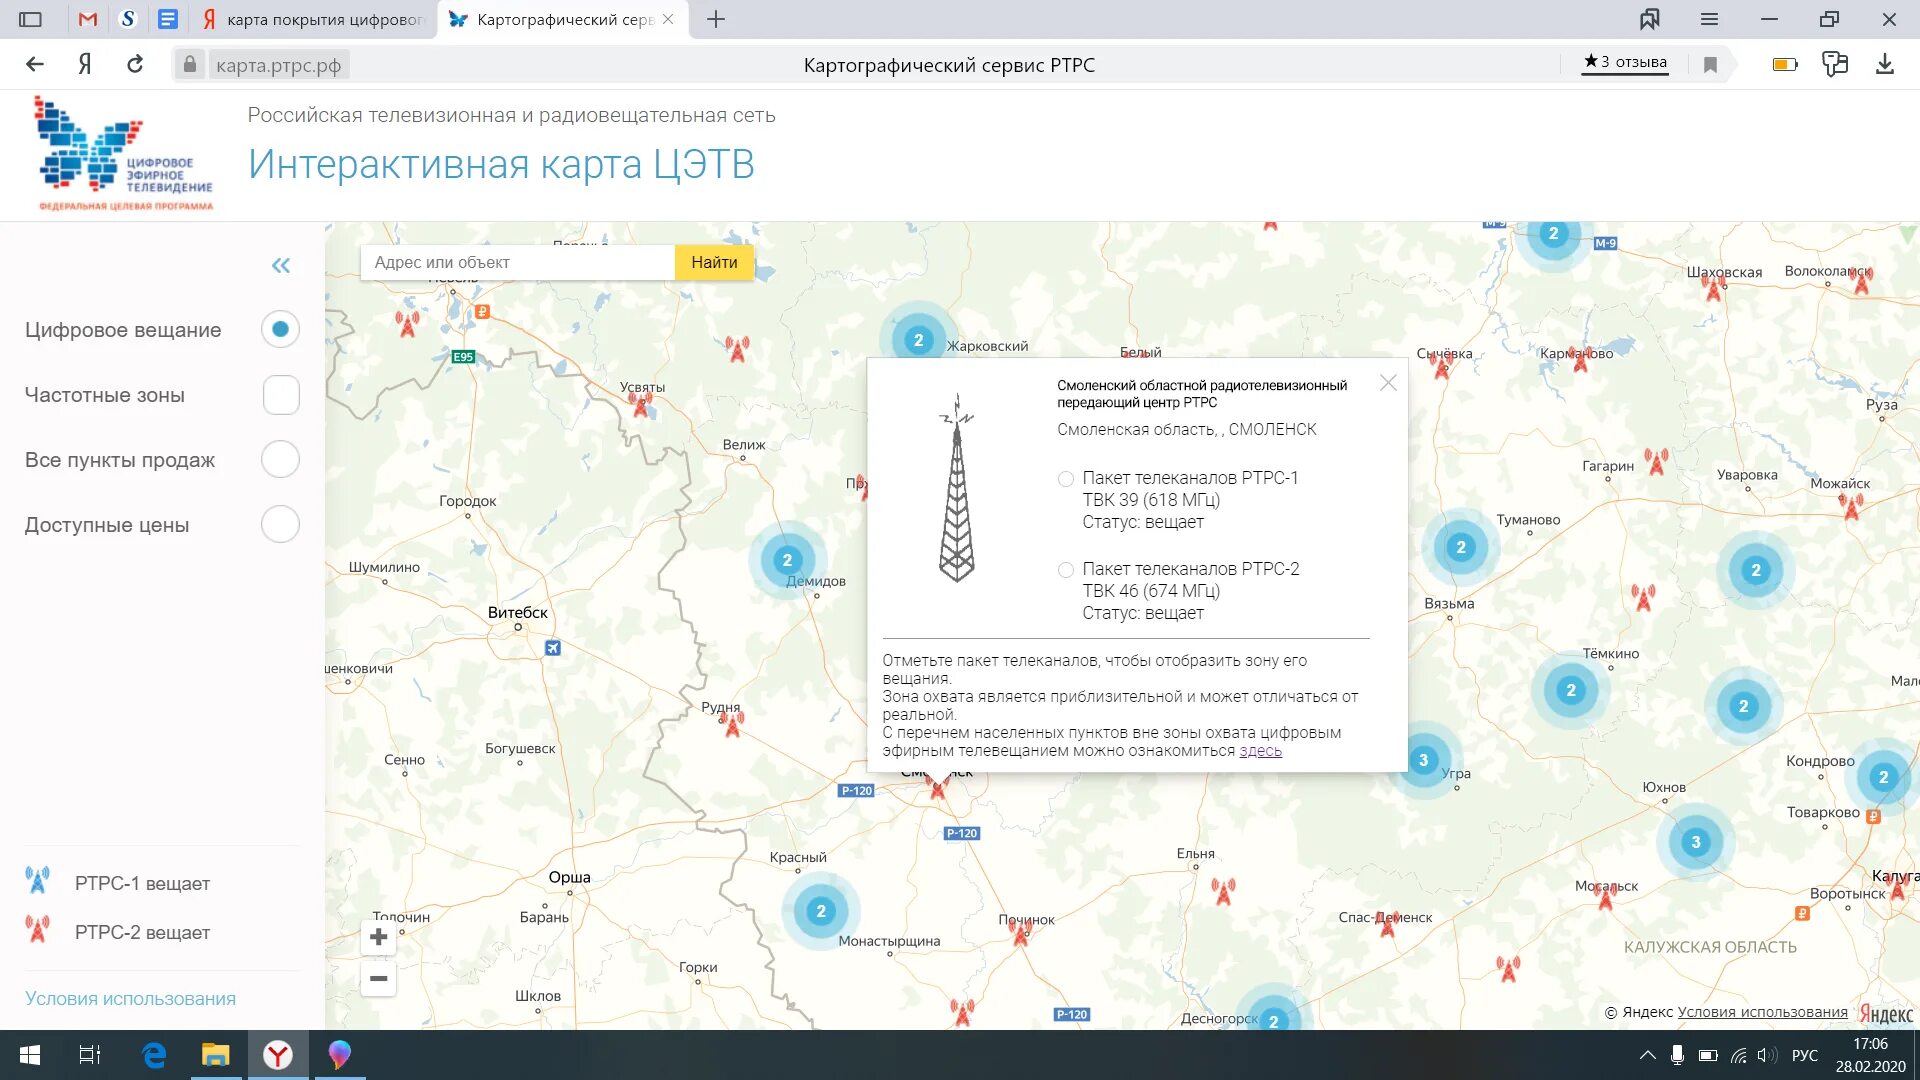Click the tower marker near Гагарин
This screenshot has height=1080, width=1920.
point(1657,462)
